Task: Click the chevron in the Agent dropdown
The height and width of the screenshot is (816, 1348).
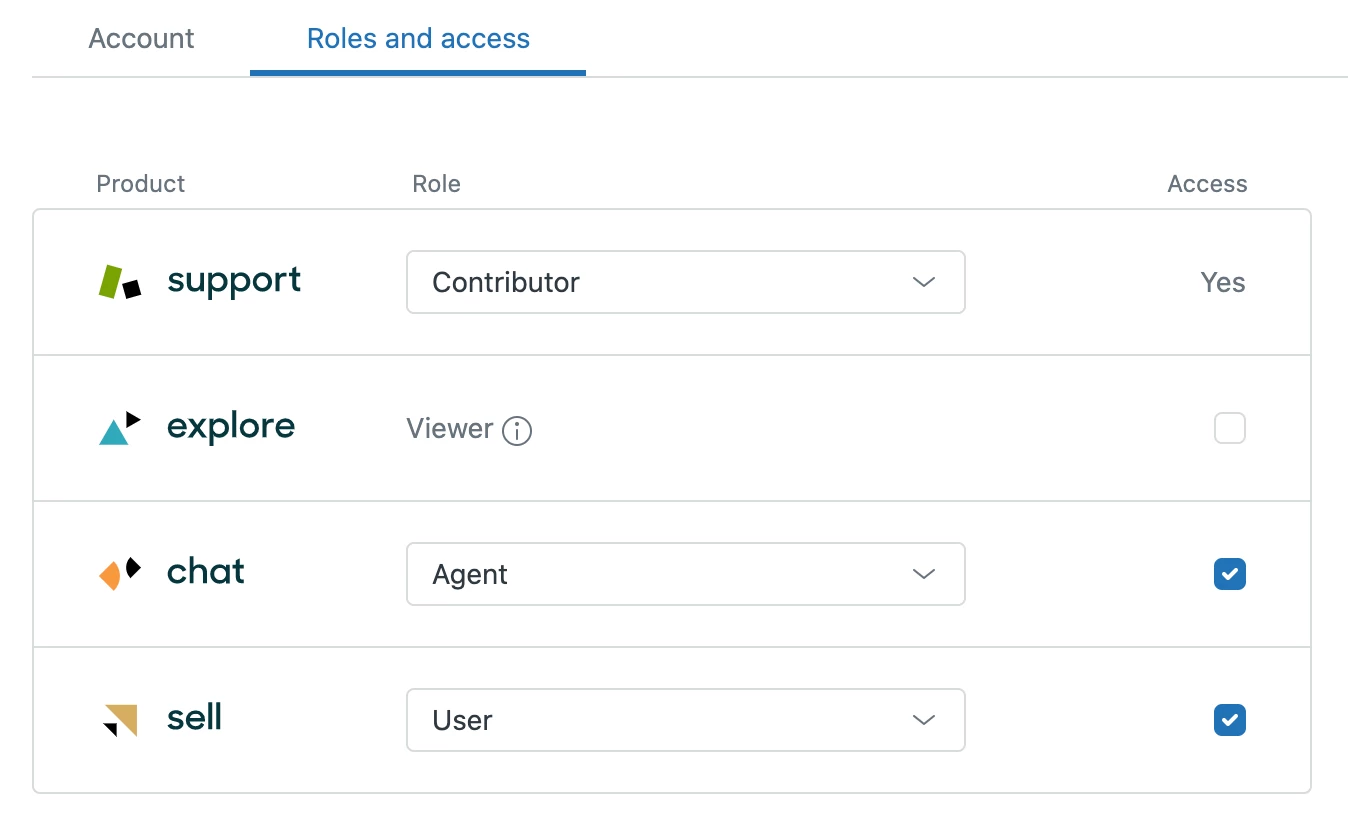Action: pyautogui.click(x=923, y=574)
